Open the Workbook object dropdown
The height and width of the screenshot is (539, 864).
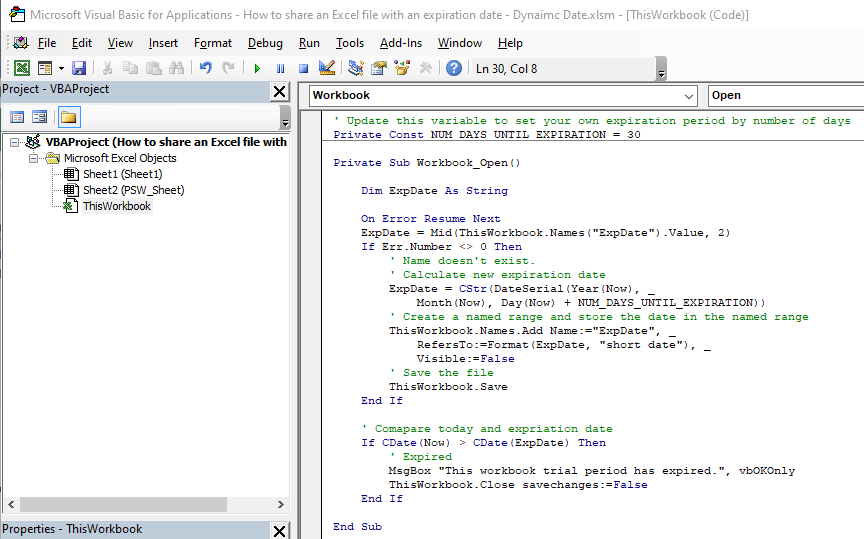(688, 96)
